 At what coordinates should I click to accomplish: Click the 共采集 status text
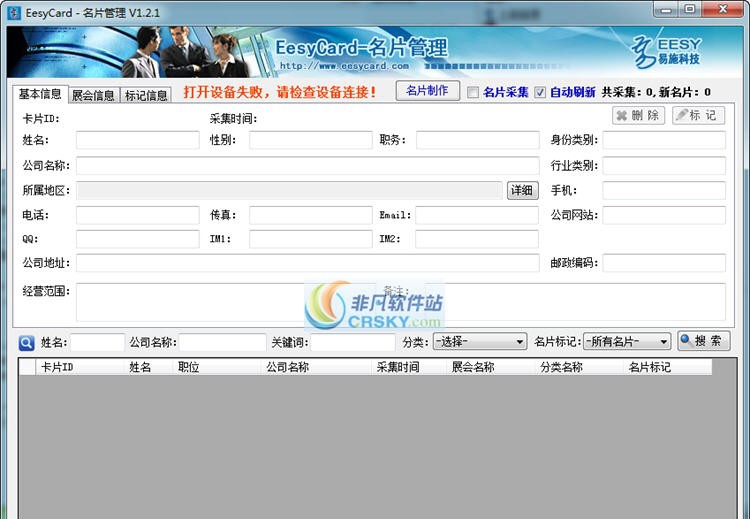pyautogui.click(x=656, y=92)
